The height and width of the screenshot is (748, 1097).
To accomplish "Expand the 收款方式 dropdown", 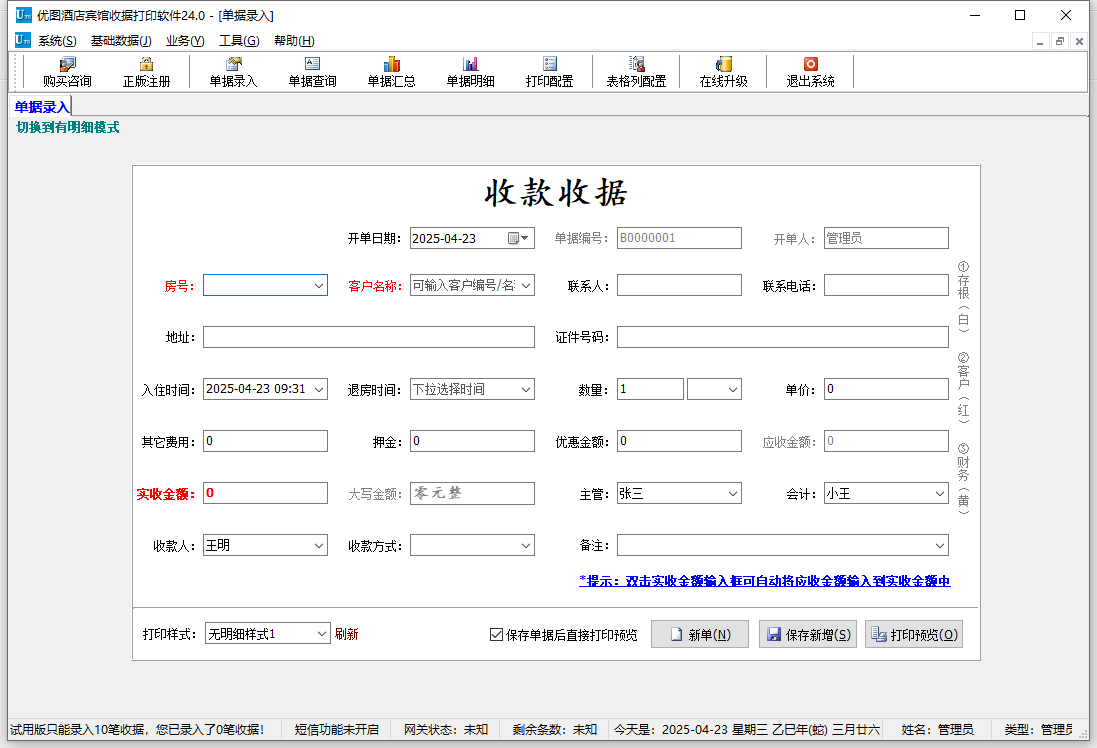I will coord(525,546).
